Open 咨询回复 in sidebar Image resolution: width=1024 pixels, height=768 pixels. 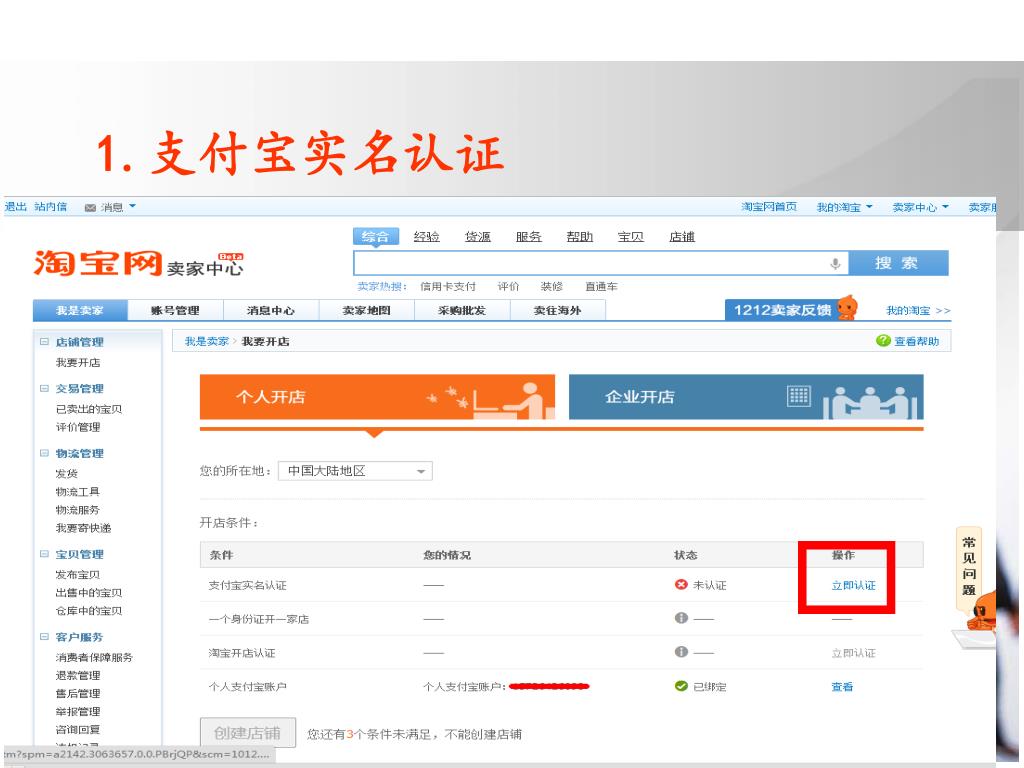click(x=78, y=730)
